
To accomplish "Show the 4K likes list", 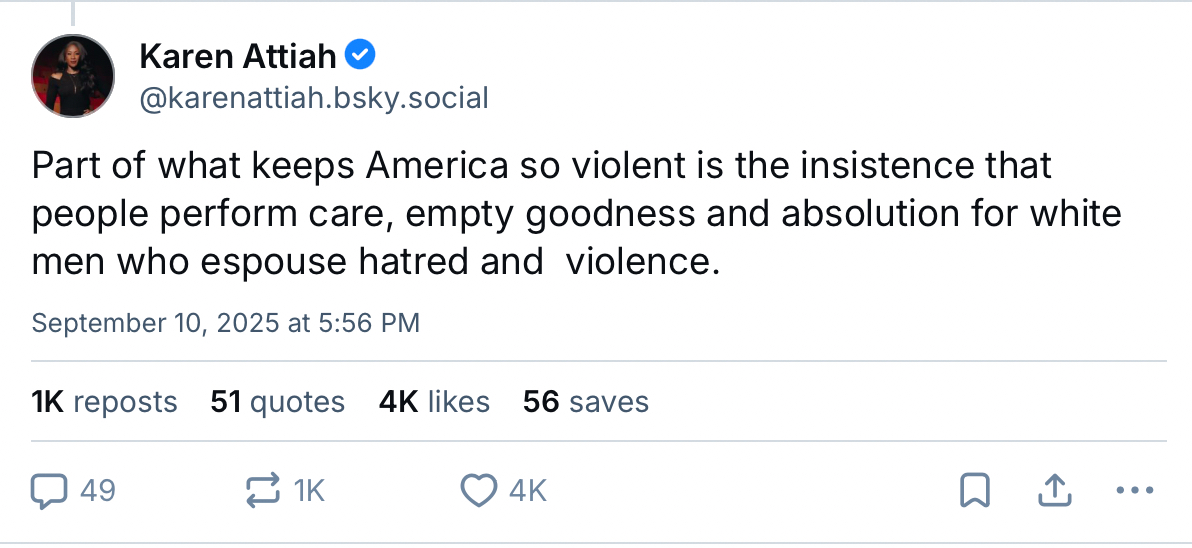I will pos(434,402).
